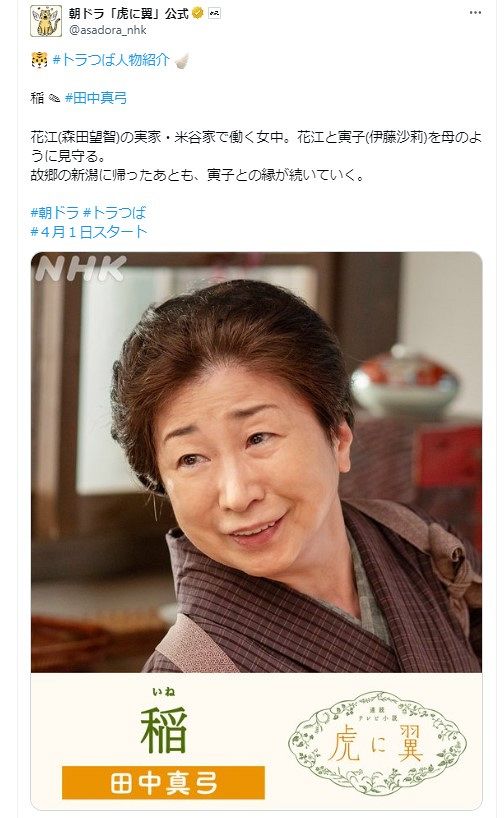Viewport: 504px width, 818px height.
Task: Click the small affiliation badge beside verified checkmark
Action: 214,14
